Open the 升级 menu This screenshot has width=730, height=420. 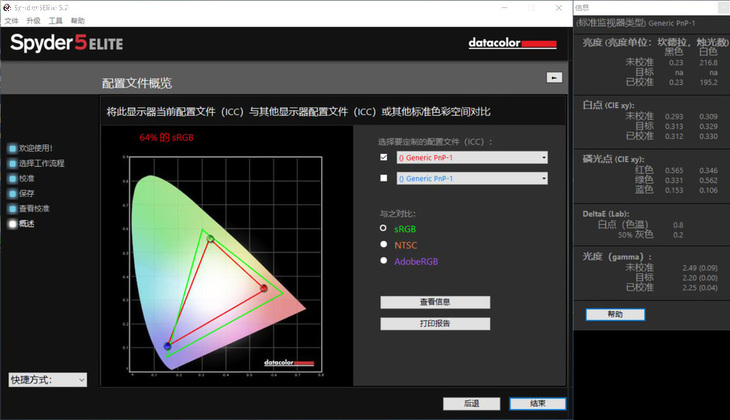[33, 20]
